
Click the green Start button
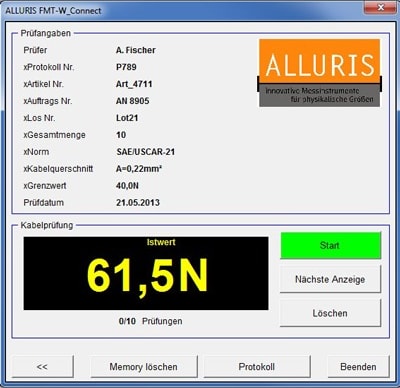(330, 245)
